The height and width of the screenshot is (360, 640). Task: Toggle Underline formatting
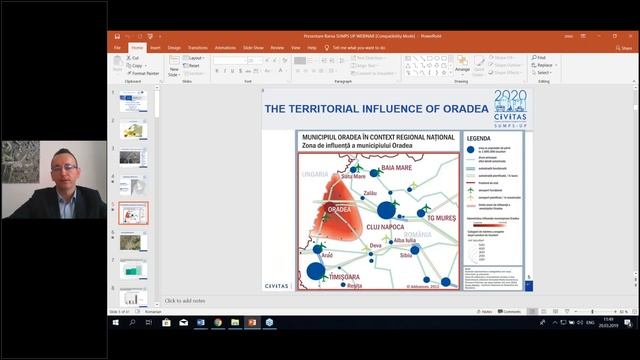232,71
